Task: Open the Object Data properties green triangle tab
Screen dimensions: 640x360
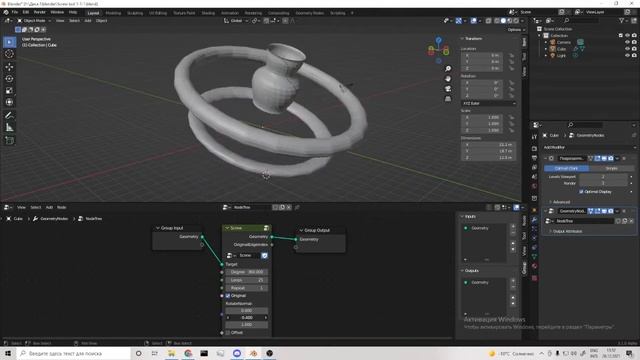Action: (x=534, y=256)
